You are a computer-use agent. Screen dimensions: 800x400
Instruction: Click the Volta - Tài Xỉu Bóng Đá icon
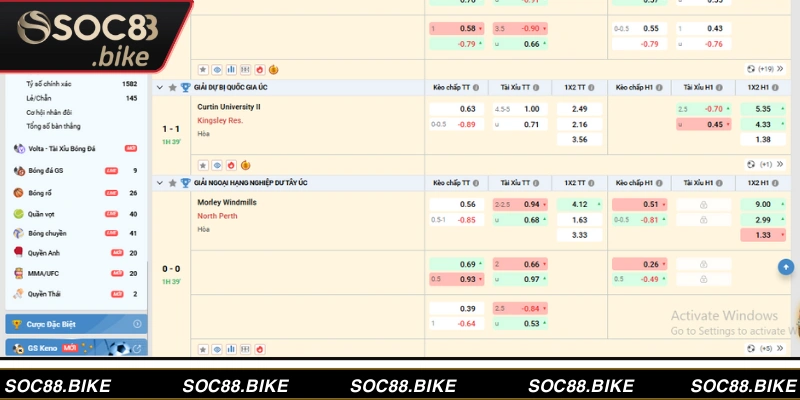pyautogui.click(x=18, y=148)
